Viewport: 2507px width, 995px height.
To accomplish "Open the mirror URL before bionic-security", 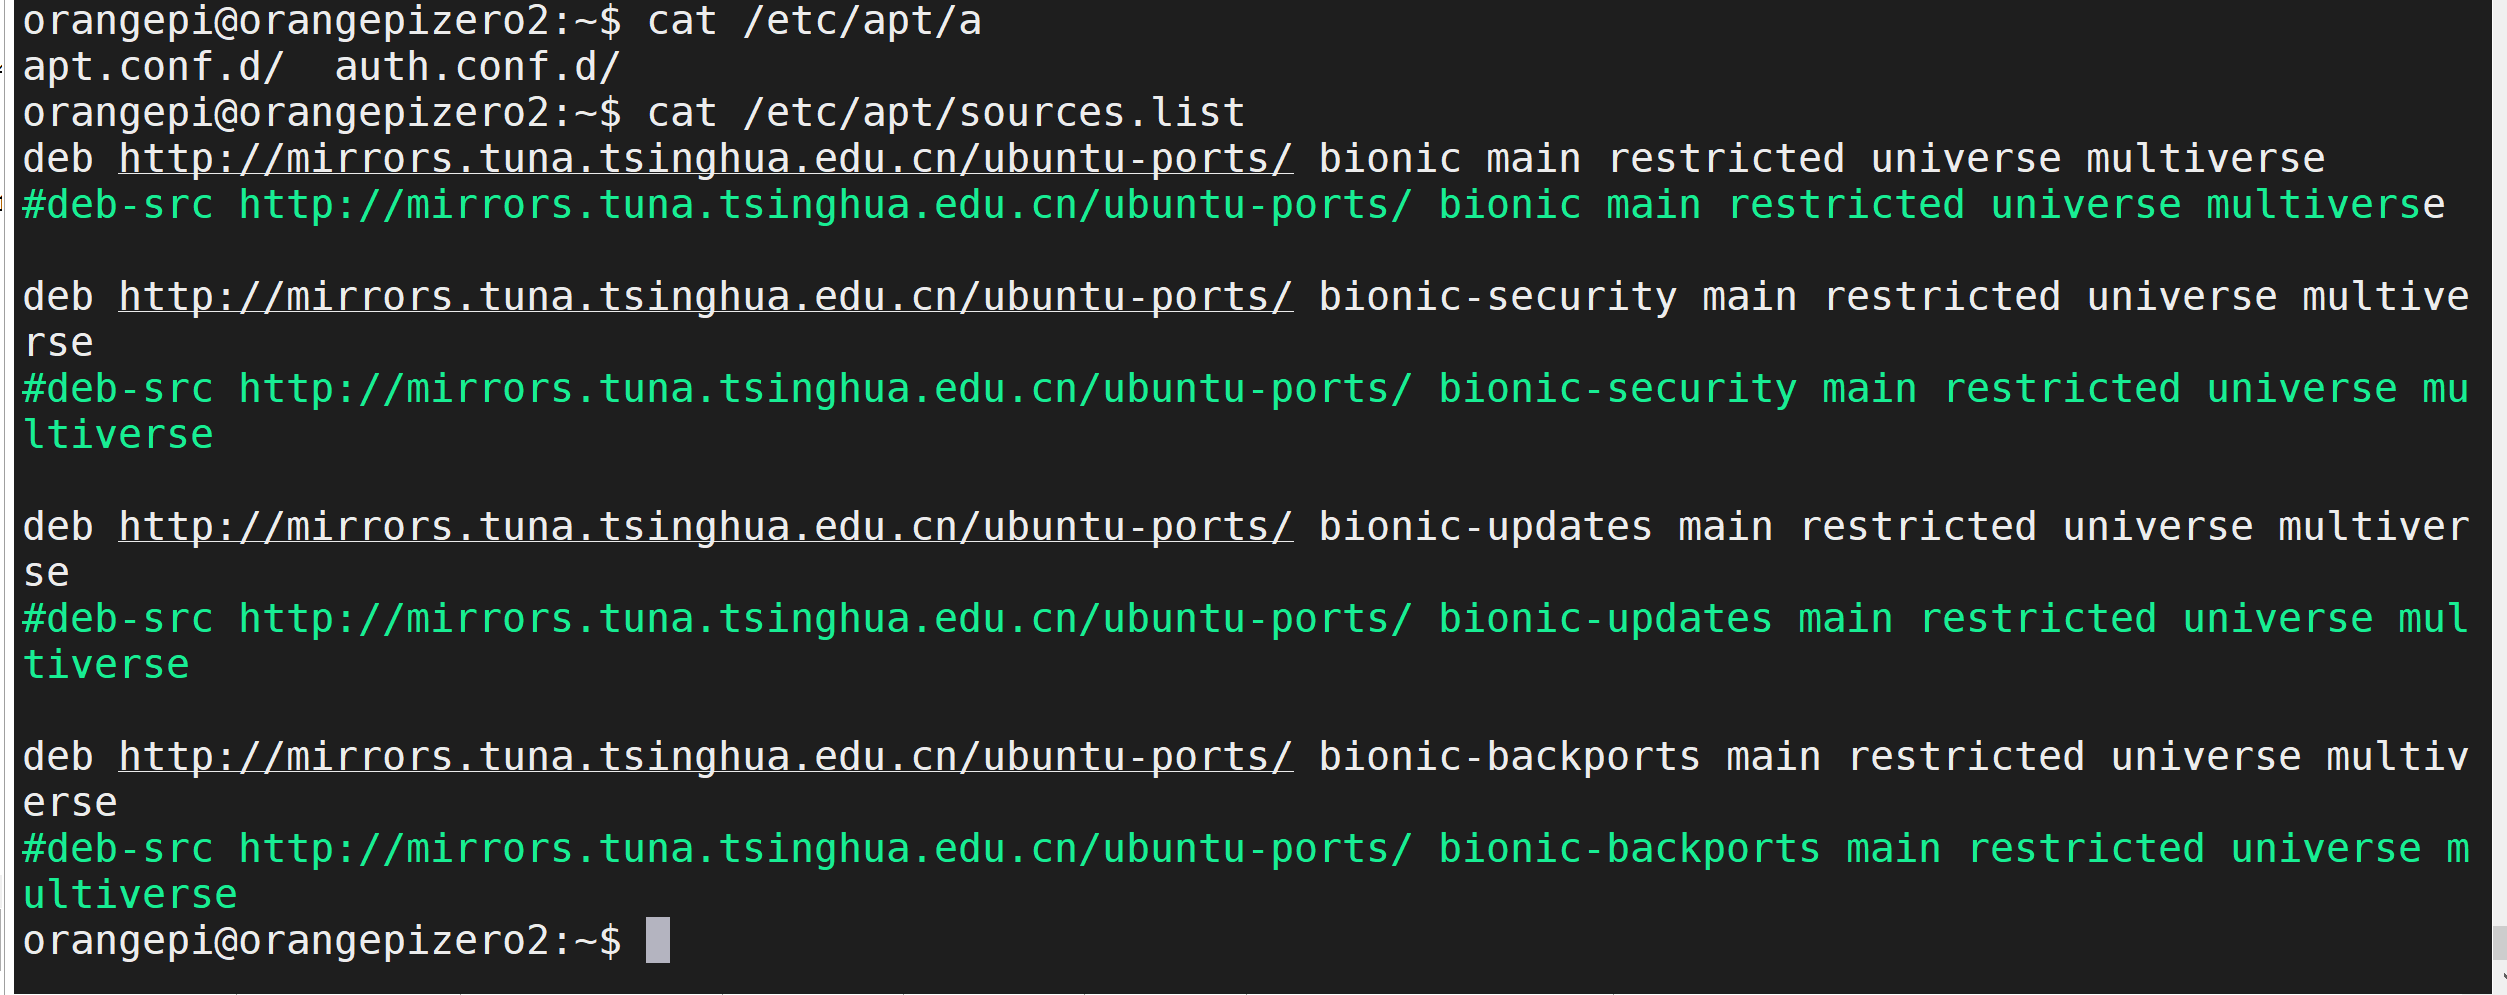I will click(x=705, y=297).
